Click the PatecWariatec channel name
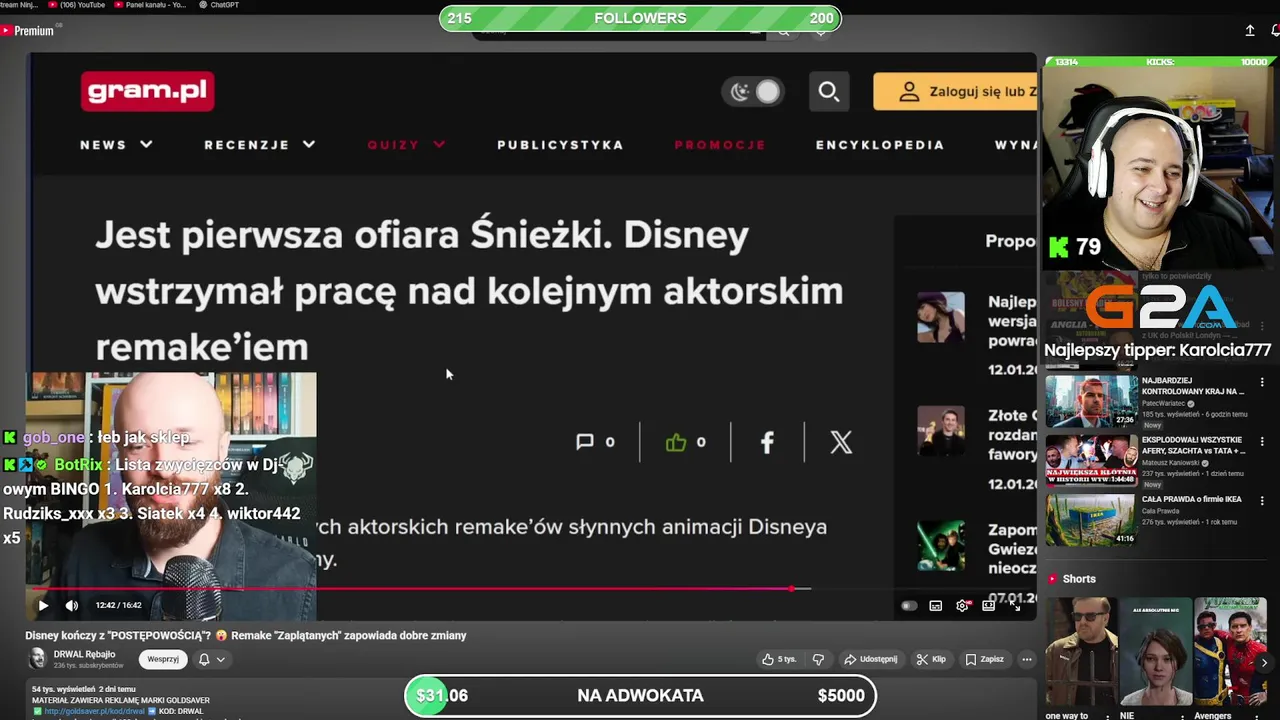 point(1164,404)
